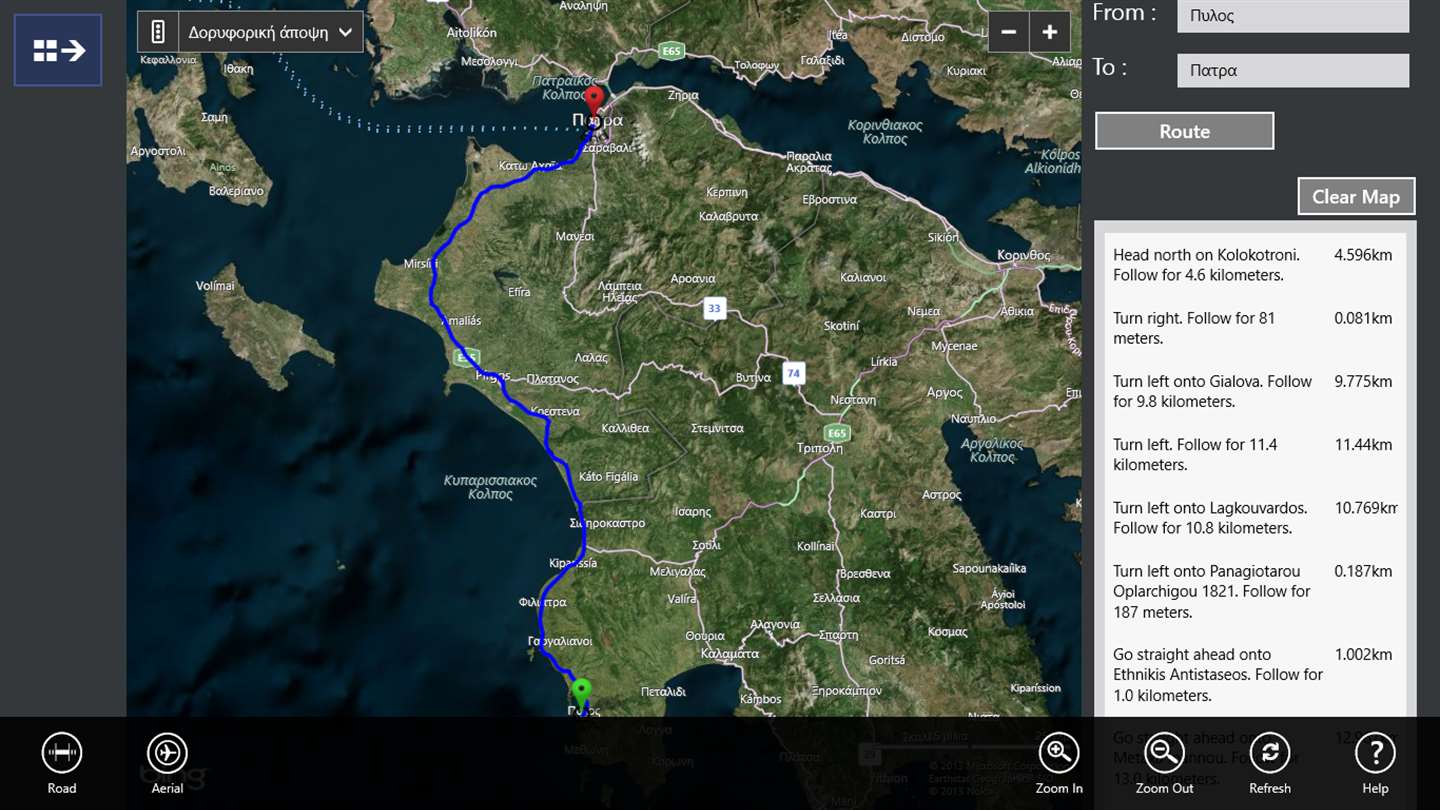Image resolution: width=1440 pixels, height=810 pixels.
Task: Click the Κορινθος city label on map
Action: click(x=1024, y=256)
